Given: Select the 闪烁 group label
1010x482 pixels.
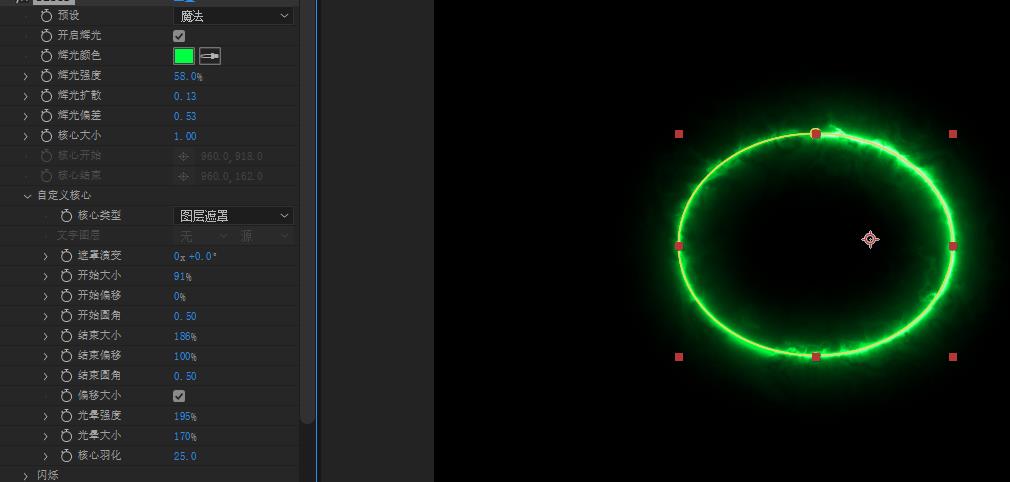Looking at the screenshot, I should point(48,476).
